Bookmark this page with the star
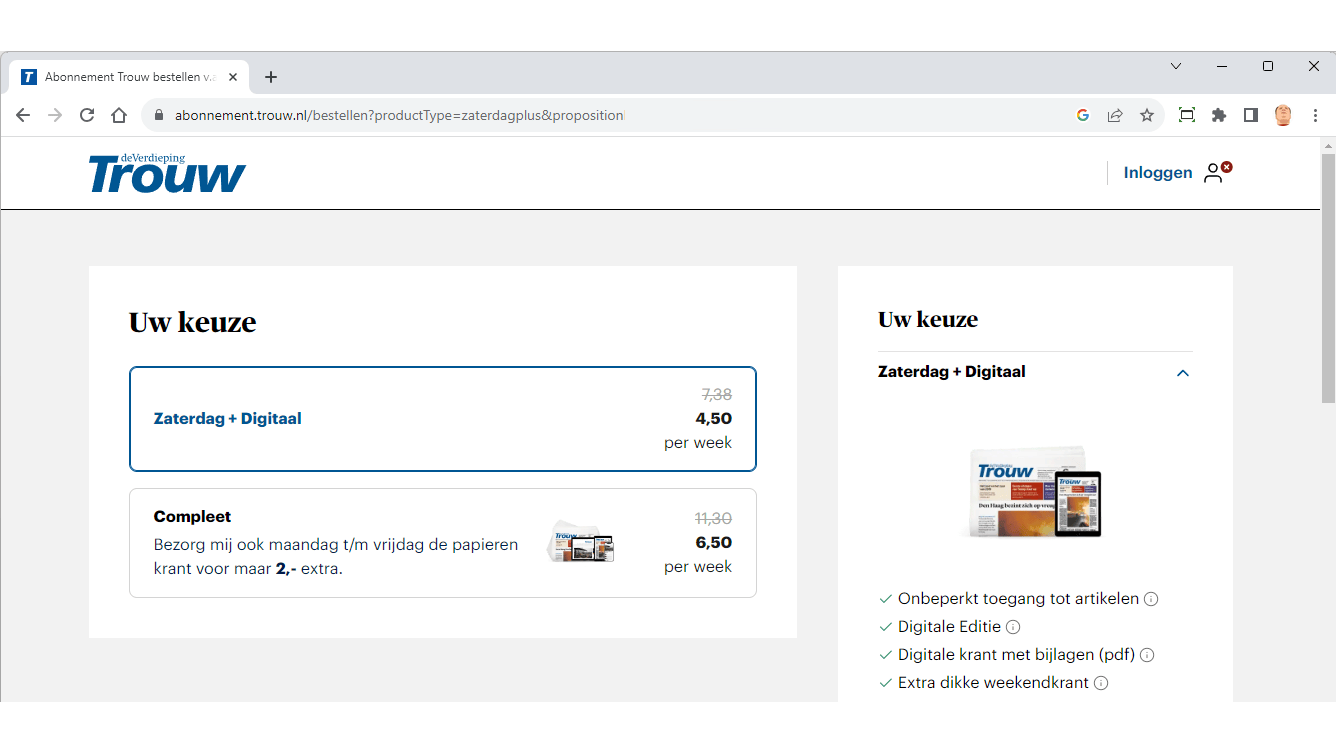This screenshot has width=1336, height=752. [x=1147, y=115]
